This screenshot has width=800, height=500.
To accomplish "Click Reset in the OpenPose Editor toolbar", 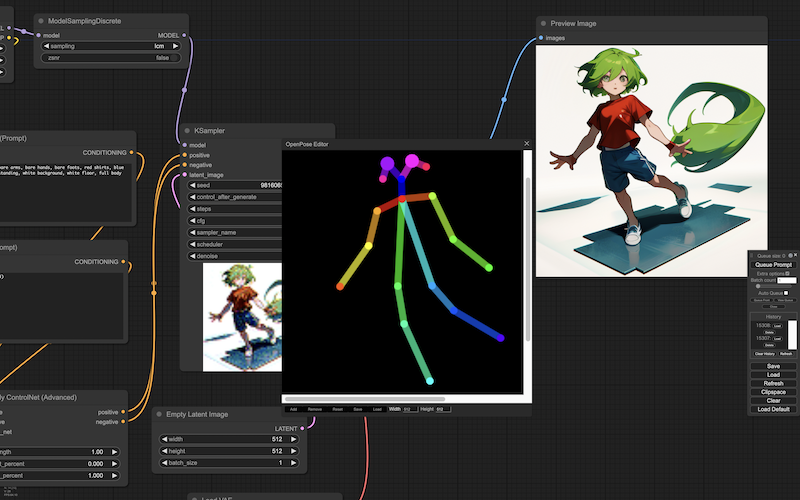I will tap(337, 409).
